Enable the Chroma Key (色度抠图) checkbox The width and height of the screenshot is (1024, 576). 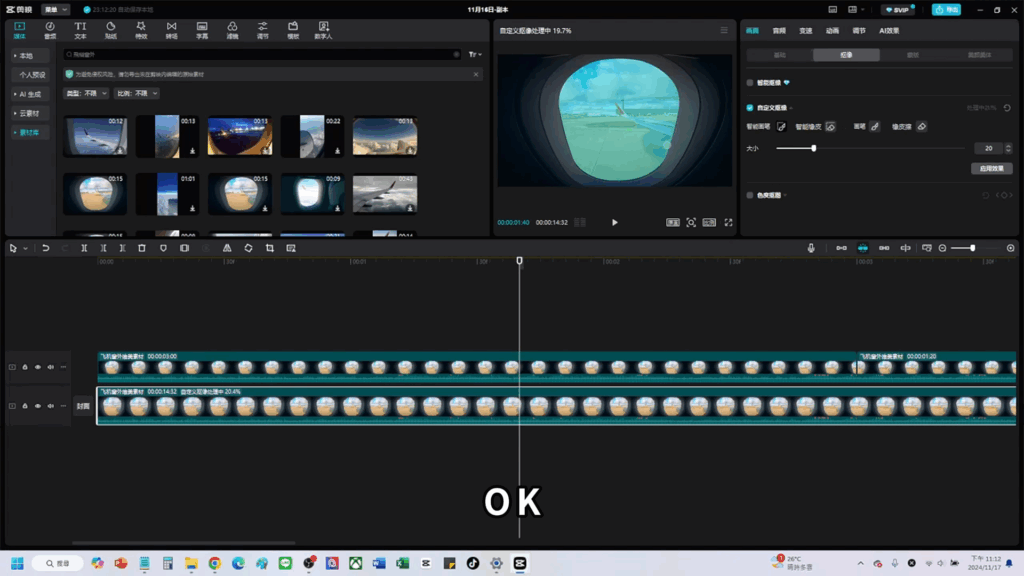tap(750, 195)
